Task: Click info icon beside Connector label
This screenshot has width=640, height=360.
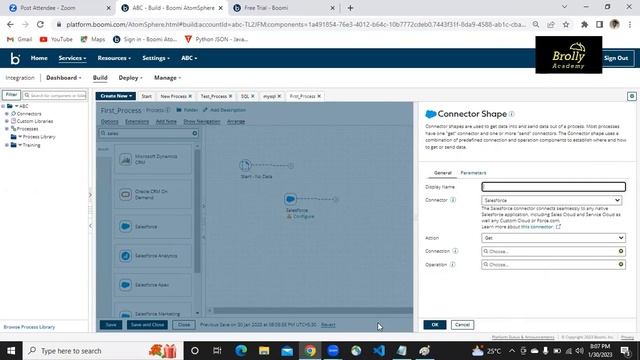Action: coord(453,200)
